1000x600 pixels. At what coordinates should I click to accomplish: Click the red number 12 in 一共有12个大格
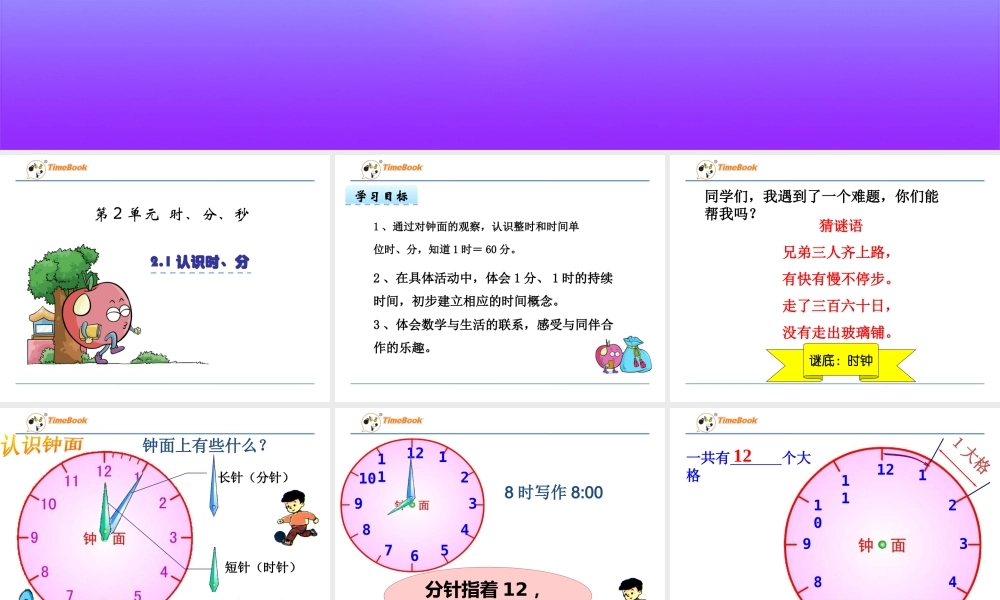(742, 457)
